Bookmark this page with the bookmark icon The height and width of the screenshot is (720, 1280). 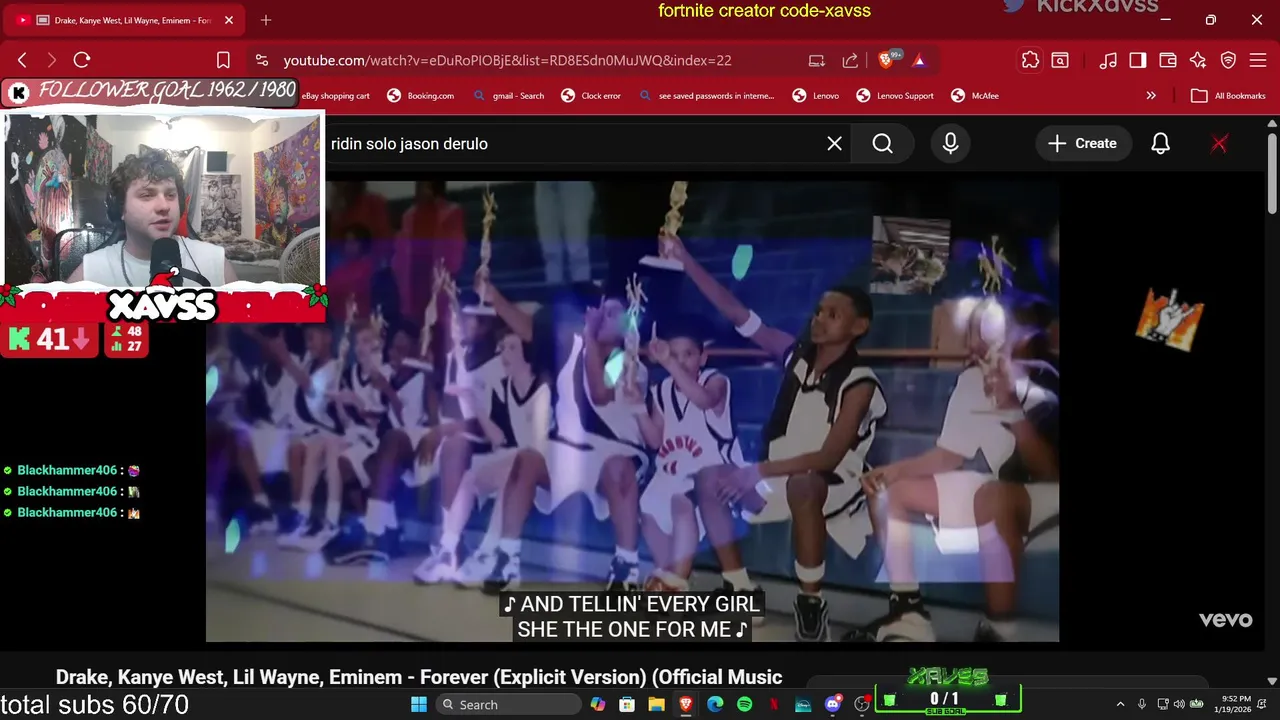(x=223, y=60)
